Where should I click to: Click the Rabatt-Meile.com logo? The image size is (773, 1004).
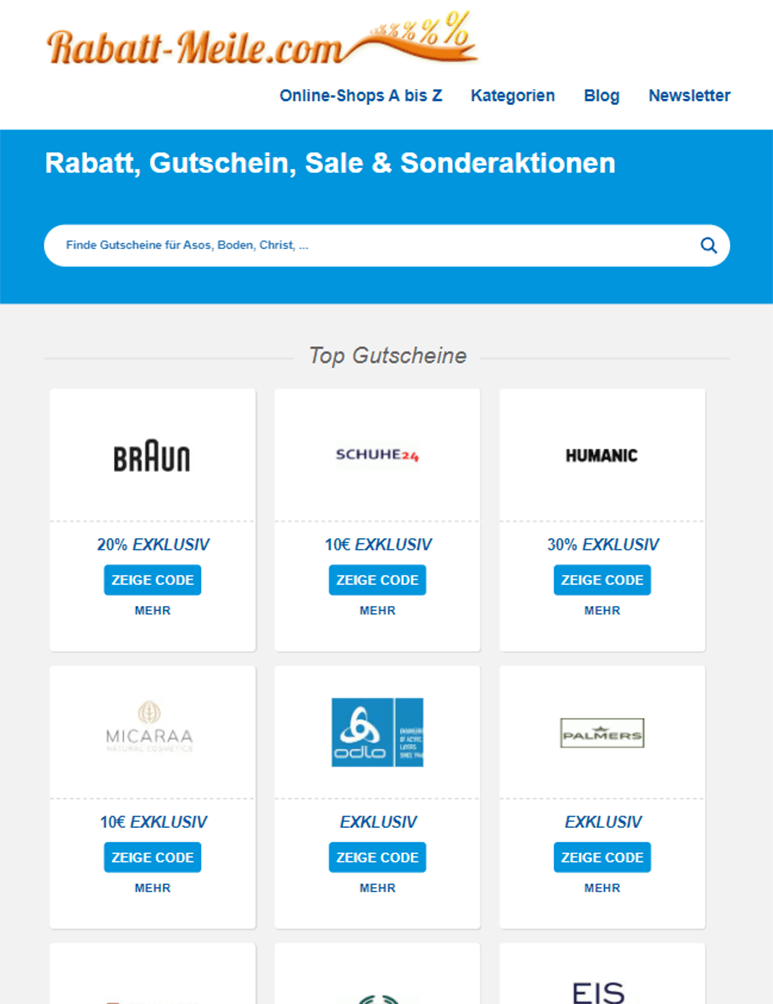coord(258,43)
